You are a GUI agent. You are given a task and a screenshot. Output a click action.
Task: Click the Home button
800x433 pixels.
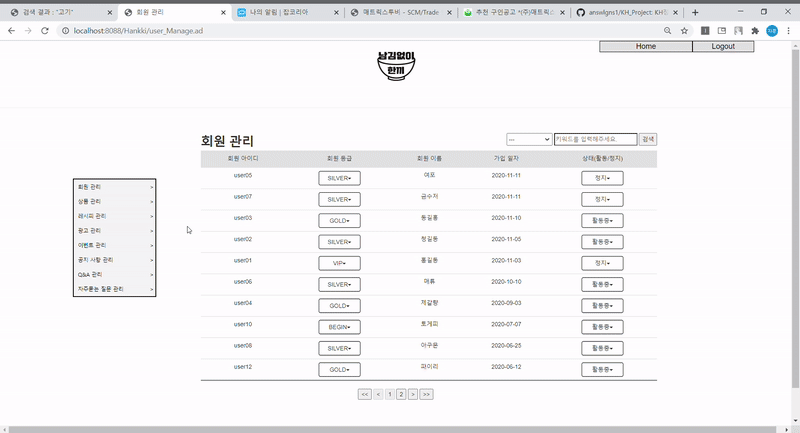click(645, 46)
